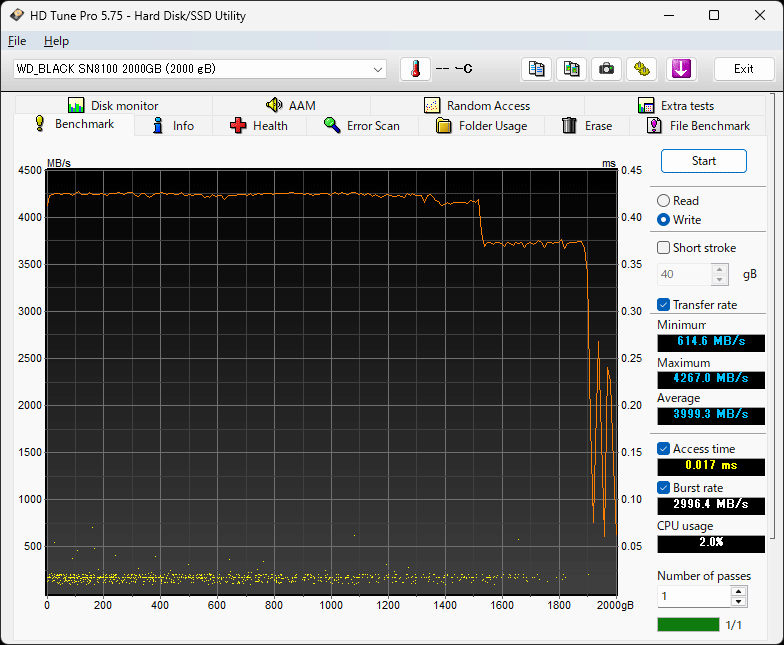Screen dimensions: 784x645
Task: Uncheck the Transfer rate checkbox
Action: [664, 305]
